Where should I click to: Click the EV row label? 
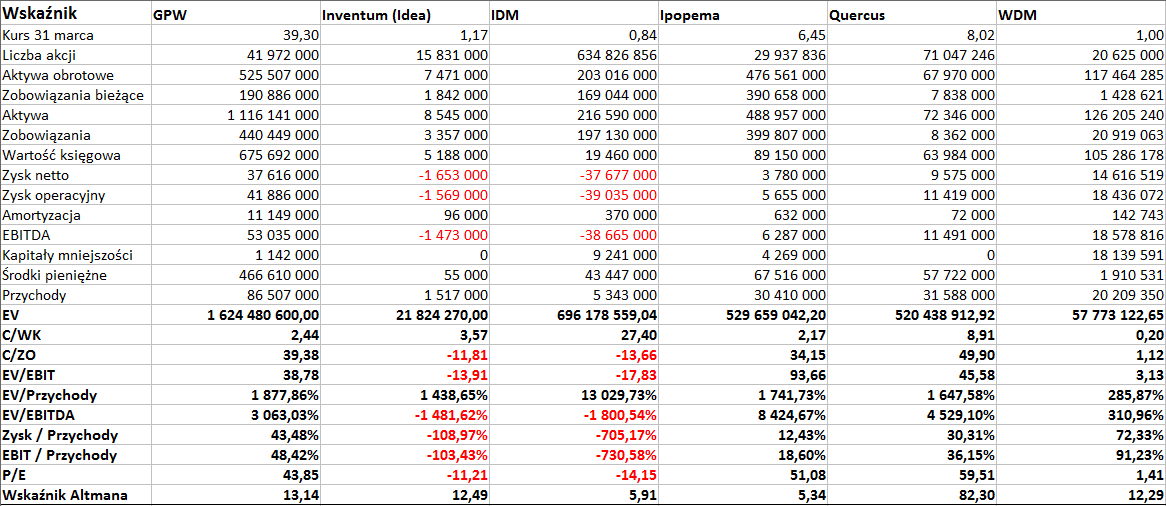[10, 316]
